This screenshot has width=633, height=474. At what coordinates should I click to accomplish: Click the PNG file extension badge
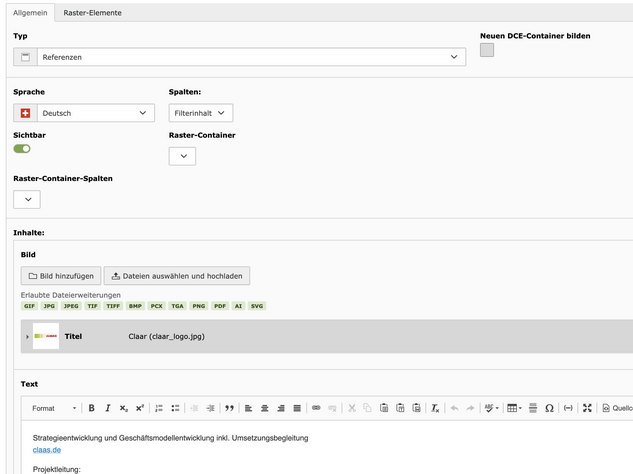[x=199, y=306]
